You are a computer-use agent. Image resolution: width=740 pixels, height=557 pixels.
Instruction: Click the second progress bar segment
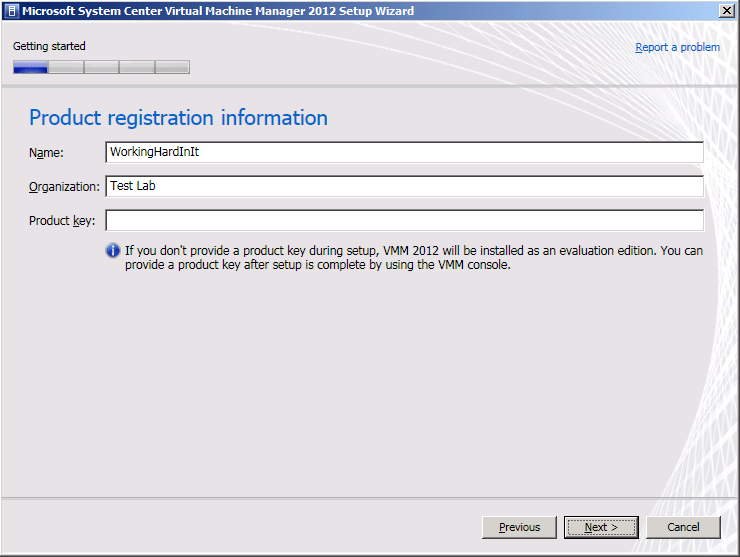tap(66, 67)
